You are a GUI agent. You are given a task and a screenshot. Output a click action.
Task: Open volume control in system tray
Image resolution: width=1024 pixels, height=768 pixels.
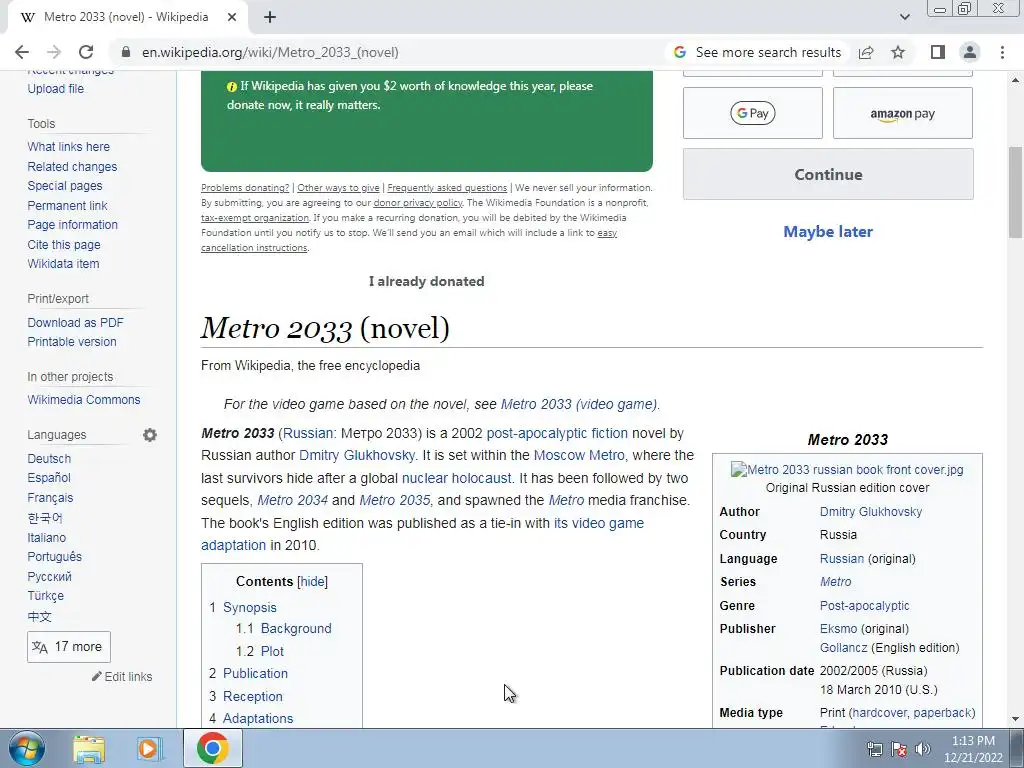click(x=923, y=749)
